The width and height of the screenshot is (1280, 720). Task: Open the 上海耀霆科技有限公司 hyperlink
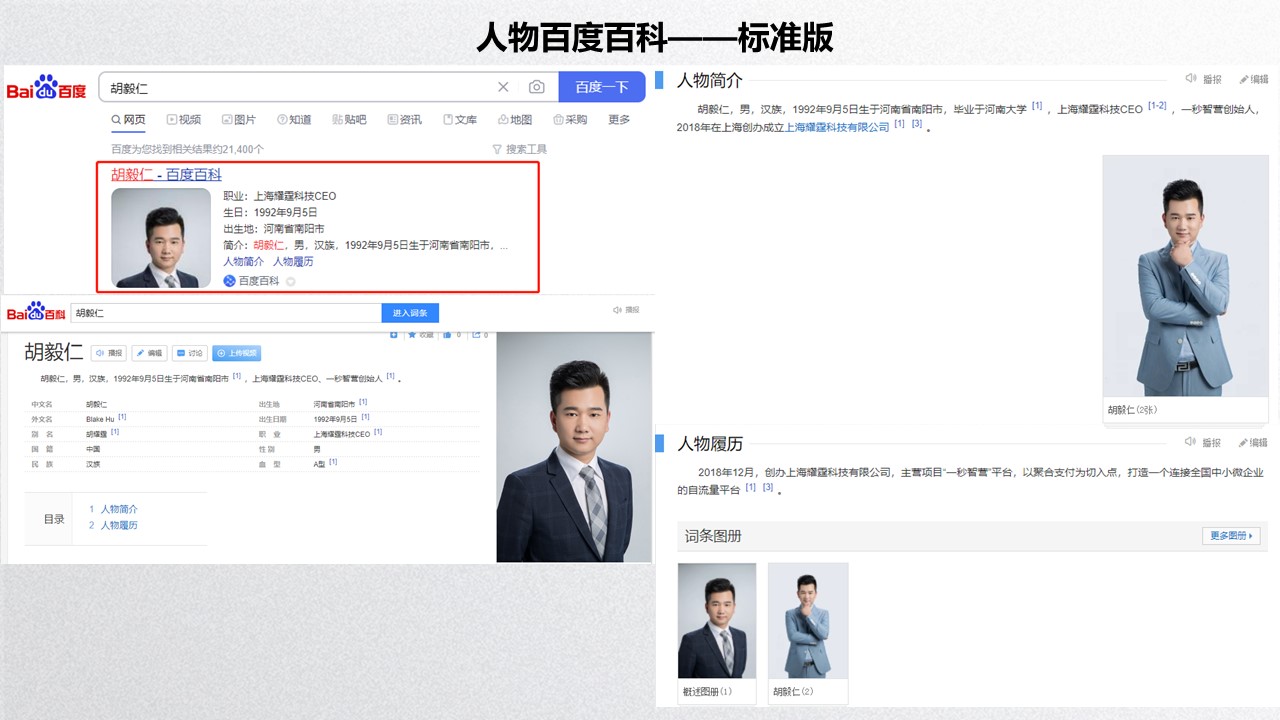pos(837,127)
